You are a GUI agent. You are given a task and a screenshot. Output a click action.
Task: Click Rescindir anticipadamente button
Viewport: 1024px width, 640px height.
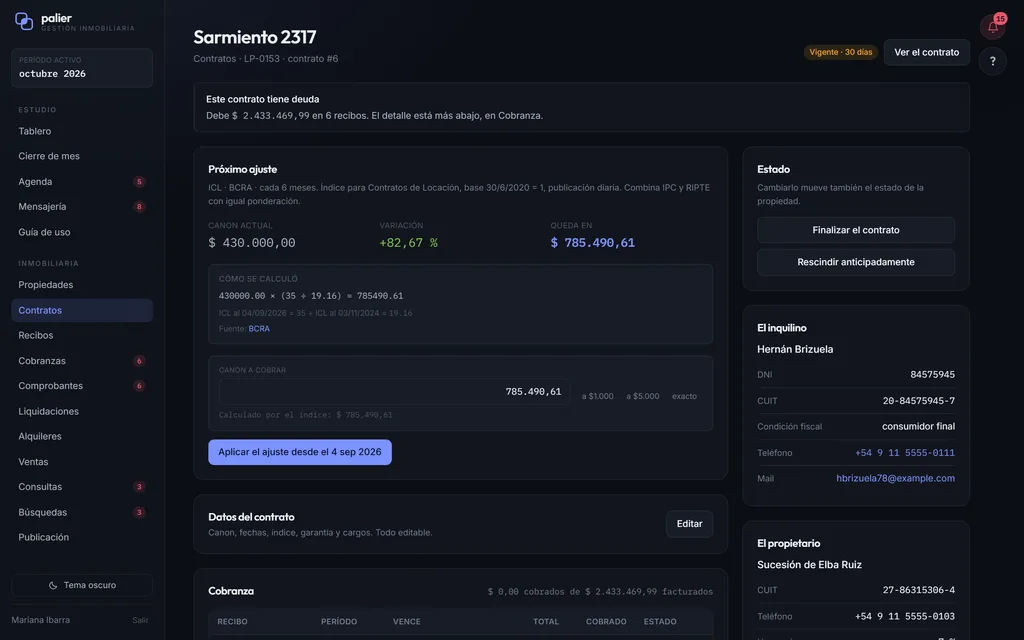pos(856,262)
